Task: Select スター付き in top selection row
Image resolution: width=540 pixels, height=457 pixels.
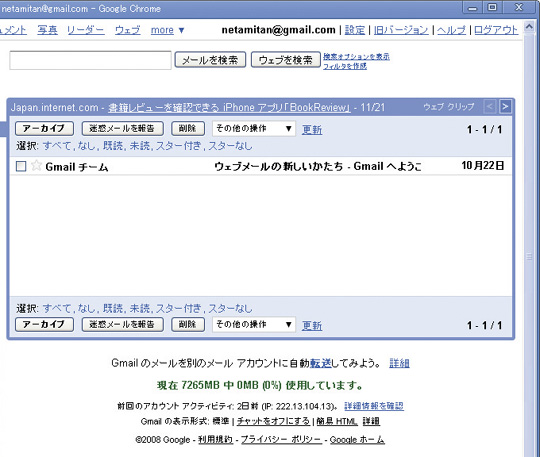Action: pos(178,146)
